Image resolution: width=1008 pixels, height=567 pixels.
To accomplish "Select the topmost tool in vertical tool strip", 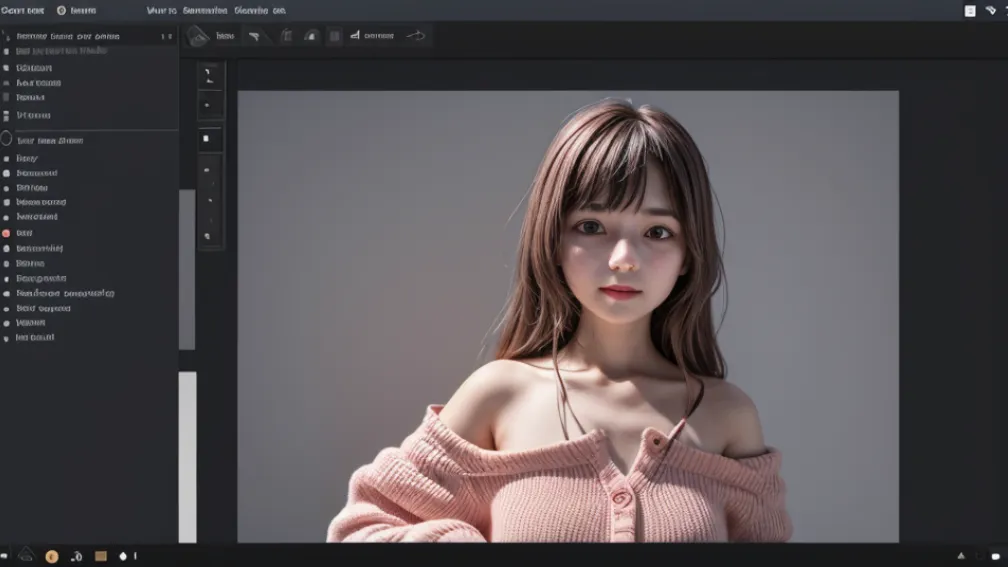I will click(x=209, y=76).
